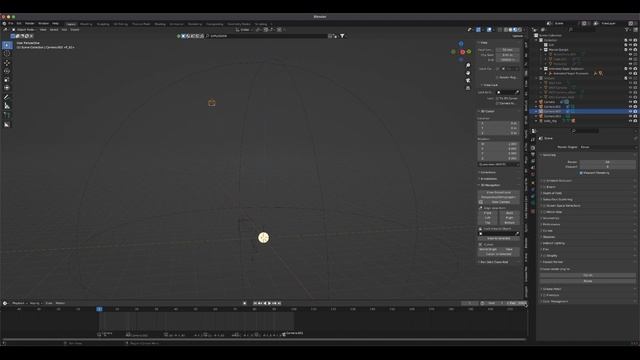Select the 3D Cursor tool

click(7, 53)
